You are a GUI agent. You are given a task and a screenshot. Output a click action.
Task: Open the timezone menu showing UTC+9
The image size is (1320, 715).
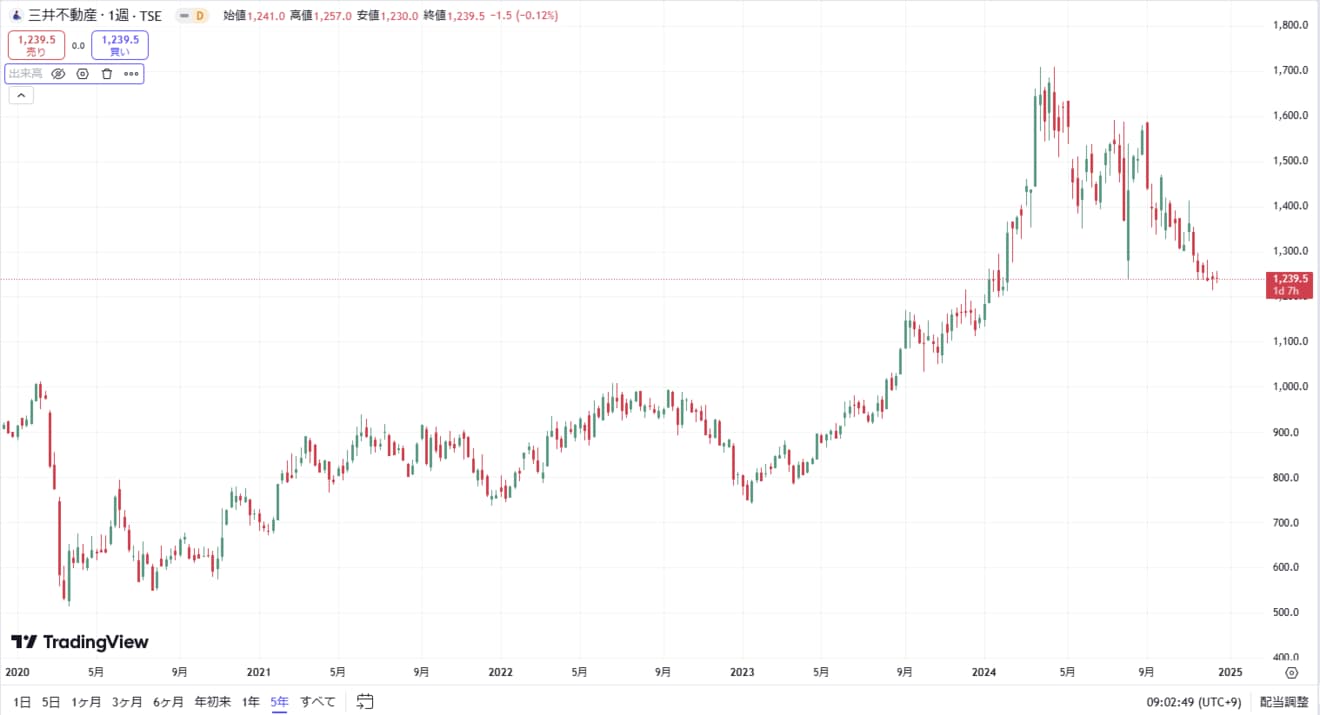[1193, 702]
